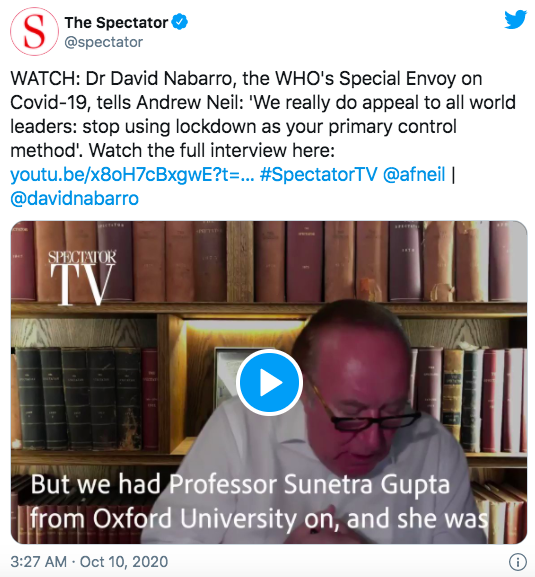Click the Spectator TV watermark logo
Screen dimensions: 535x577
tap(82, 277)
